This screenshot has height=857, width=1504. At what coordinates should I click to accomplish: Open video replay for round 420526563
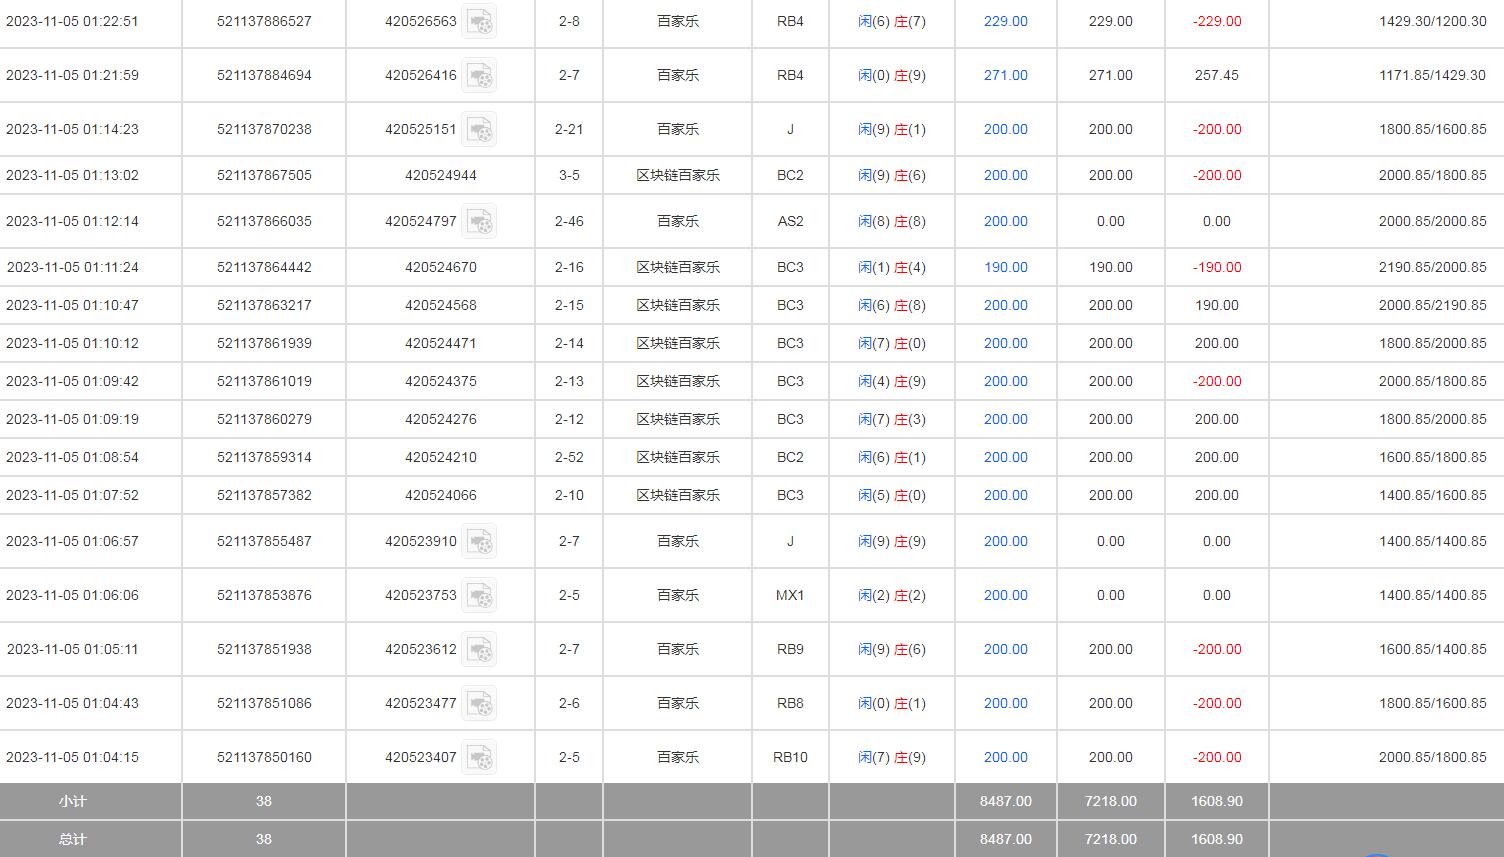point(479,21)
